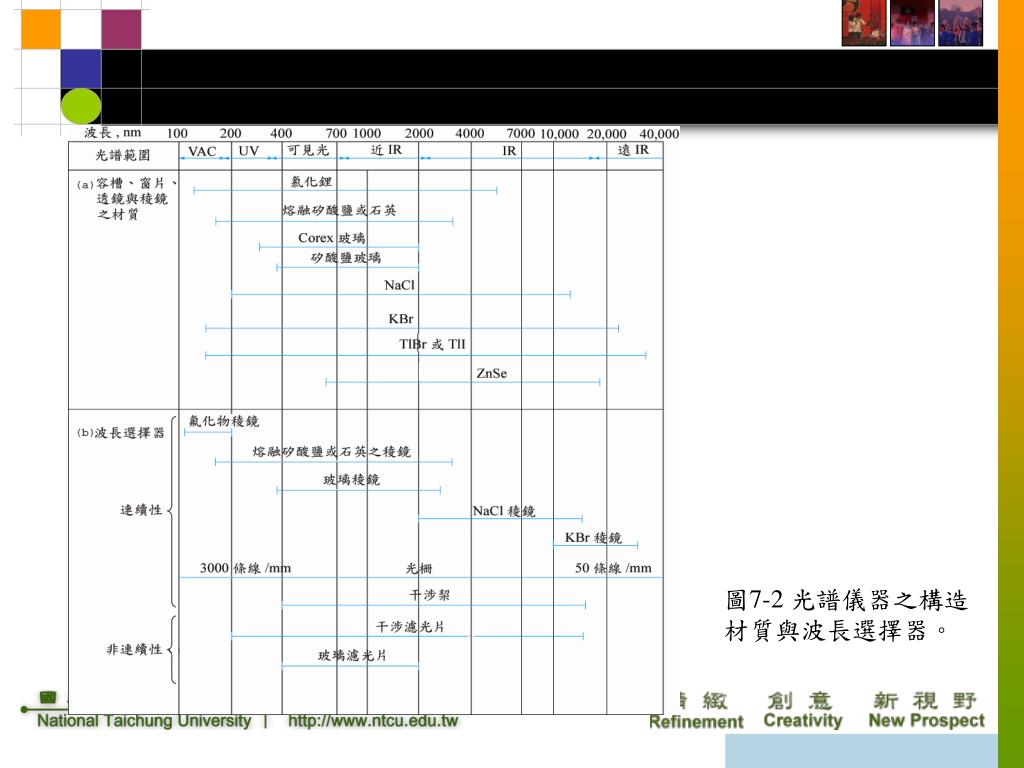
Task: Click the 'VAC' spectral region label
Action: click(x=202, y=152)
